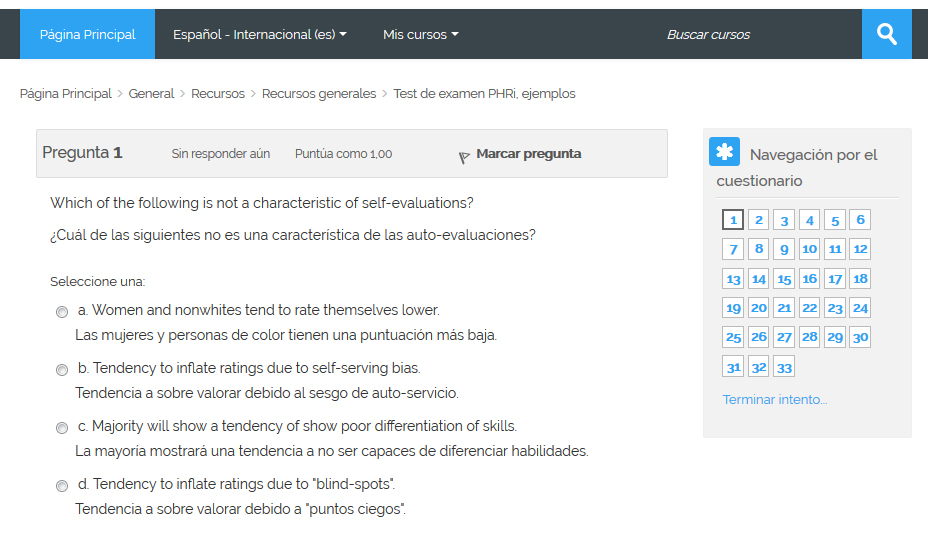Jump to question 16 in quiz navigation
928x546 pixels.
pos(810,279)
